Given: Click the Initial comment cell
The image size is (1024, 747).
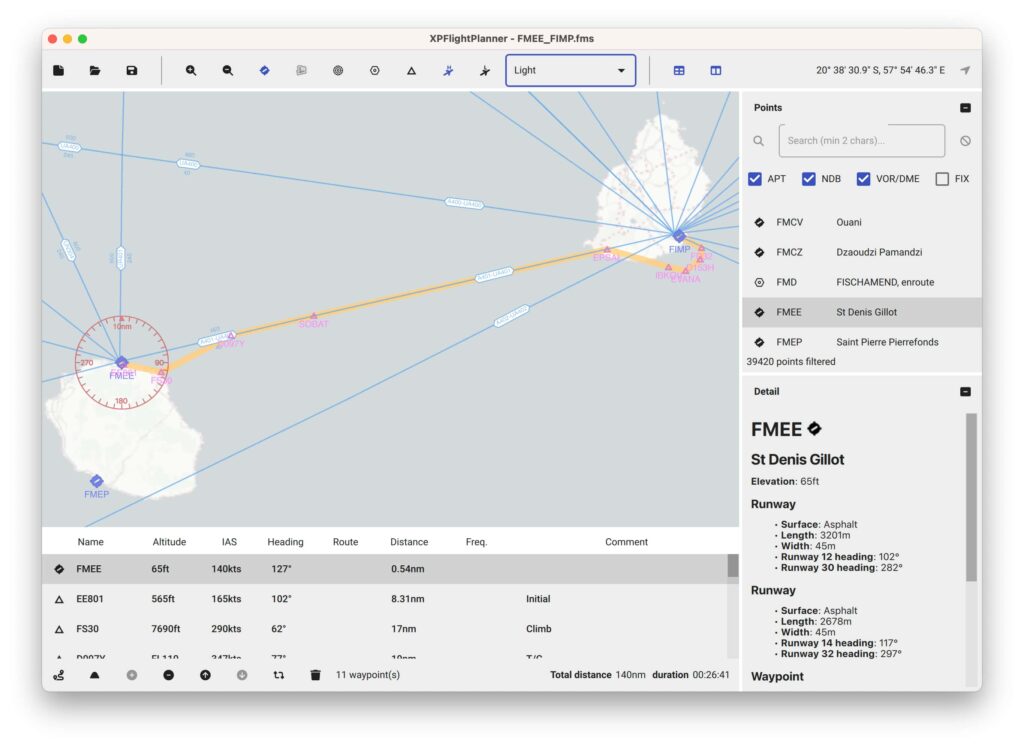Looking at the screenshot, I should (538, 599).
